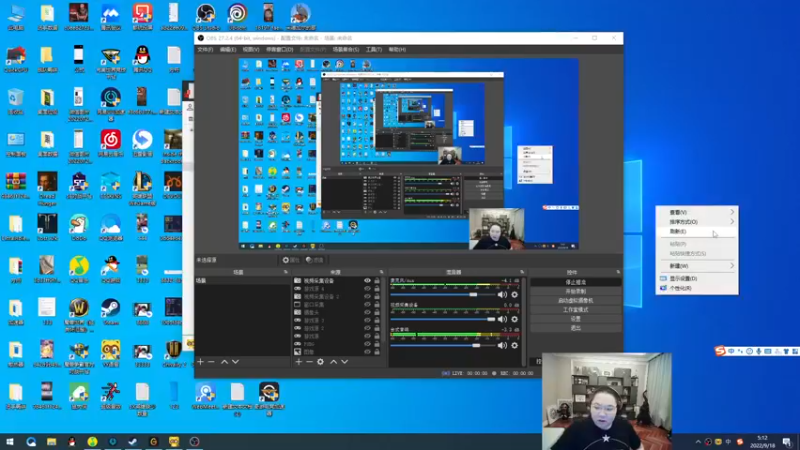Expand the 查看(V) submenu arrow in context menu
This screenshot has width=800, height=450.
732,212
